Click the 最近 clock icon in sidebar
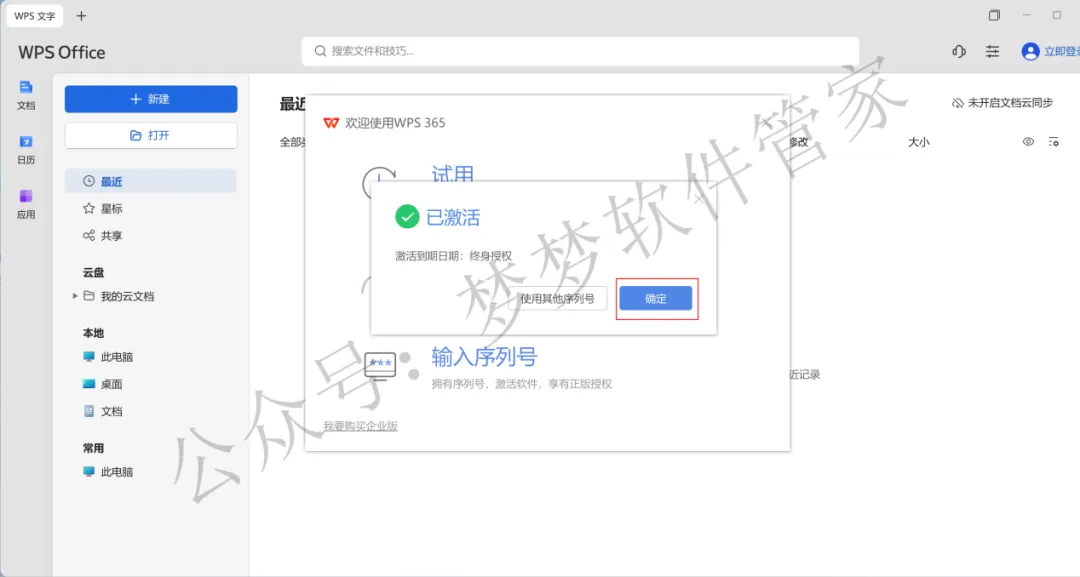Image resolution: width=1080 pixels, height=577 pixels. (x=89, y=181)
